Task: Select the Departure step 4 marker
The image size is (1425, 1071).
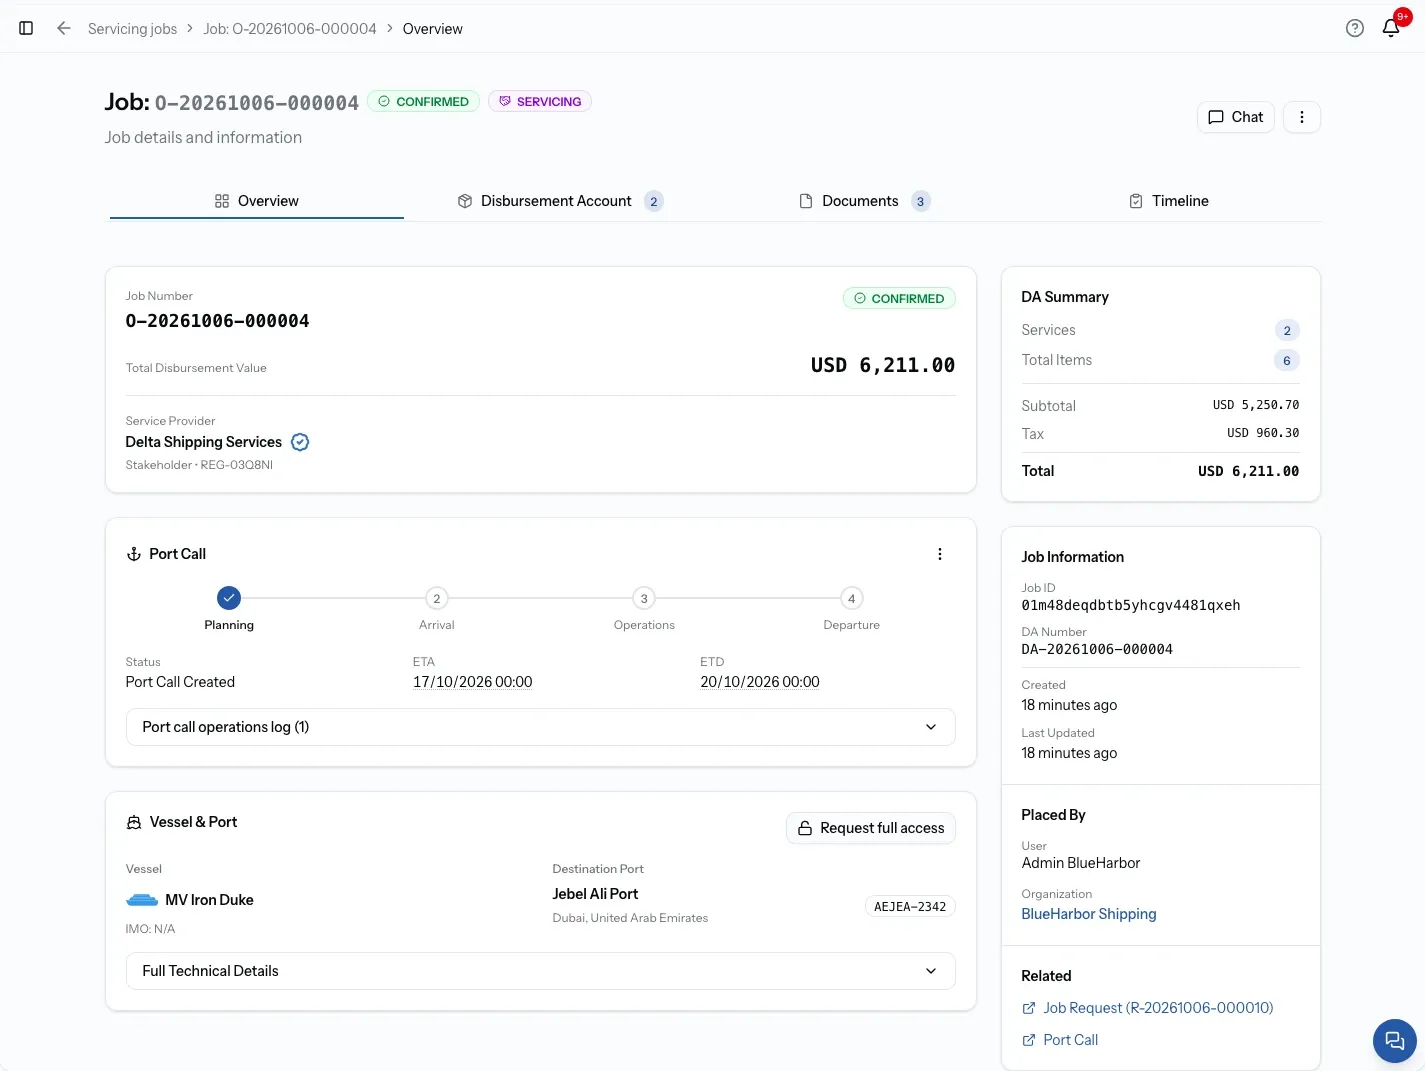Action: (x=852, y=598)
